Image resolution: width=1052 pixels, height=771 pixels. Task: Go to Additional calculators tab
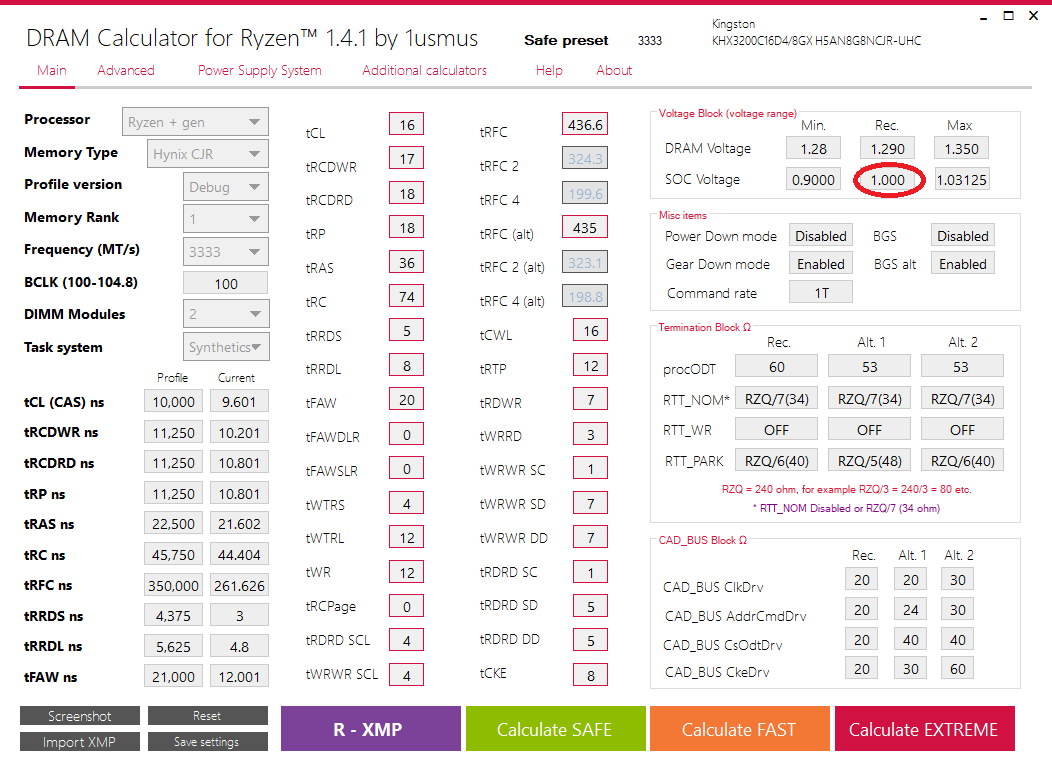pyautogui.click(x=424, y=70)
